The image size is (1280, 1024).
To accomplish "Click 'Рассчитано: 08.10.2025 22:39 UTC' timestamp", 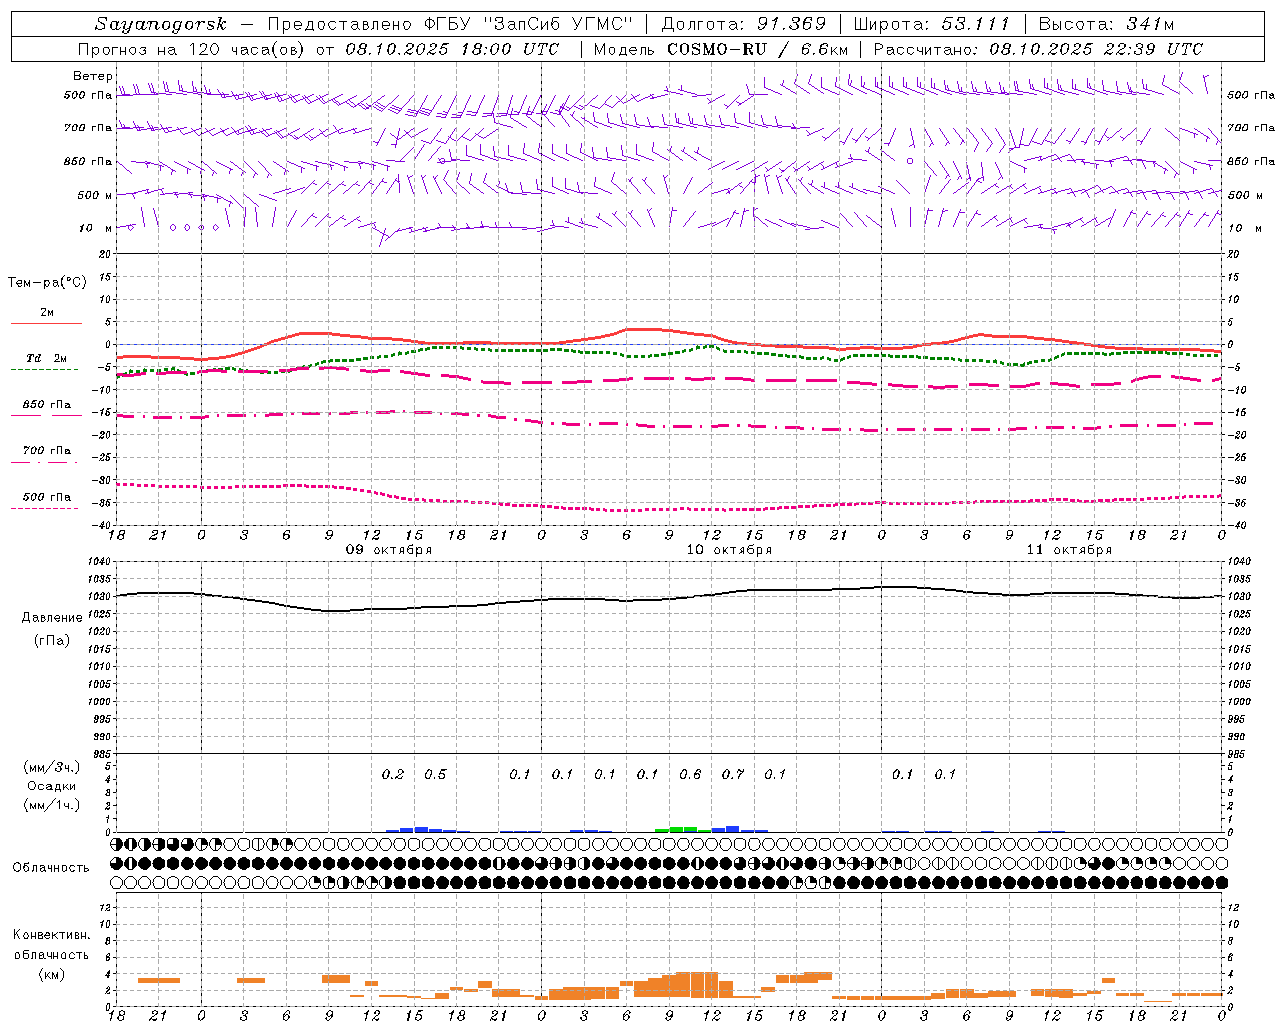I will 1038,49.
